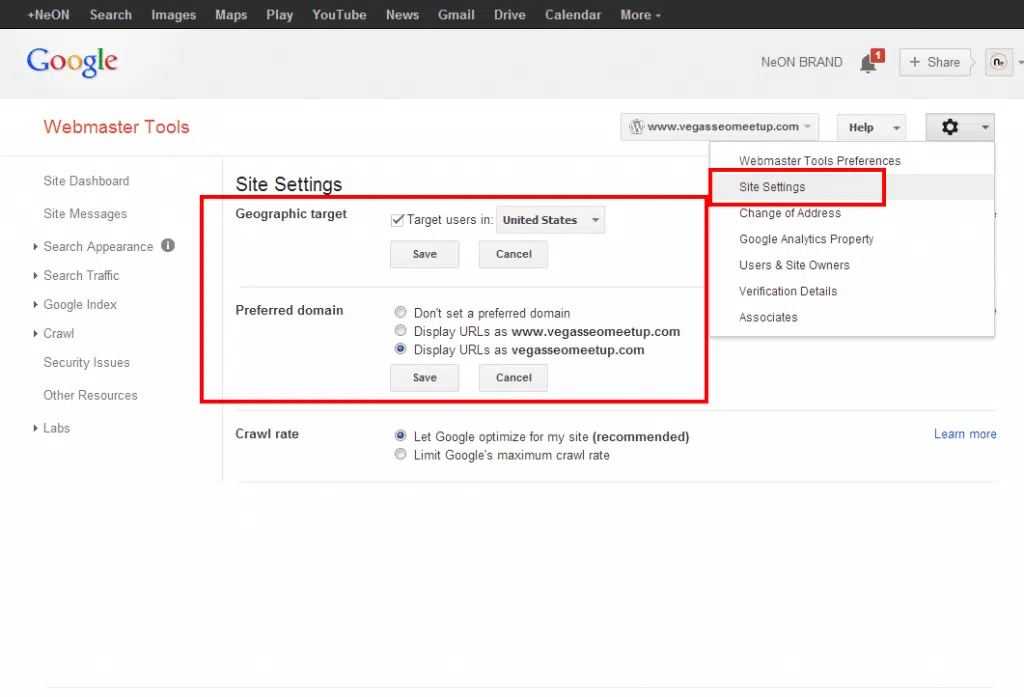Open News in the top bar

pyautogui.click(x=402, y=14)
